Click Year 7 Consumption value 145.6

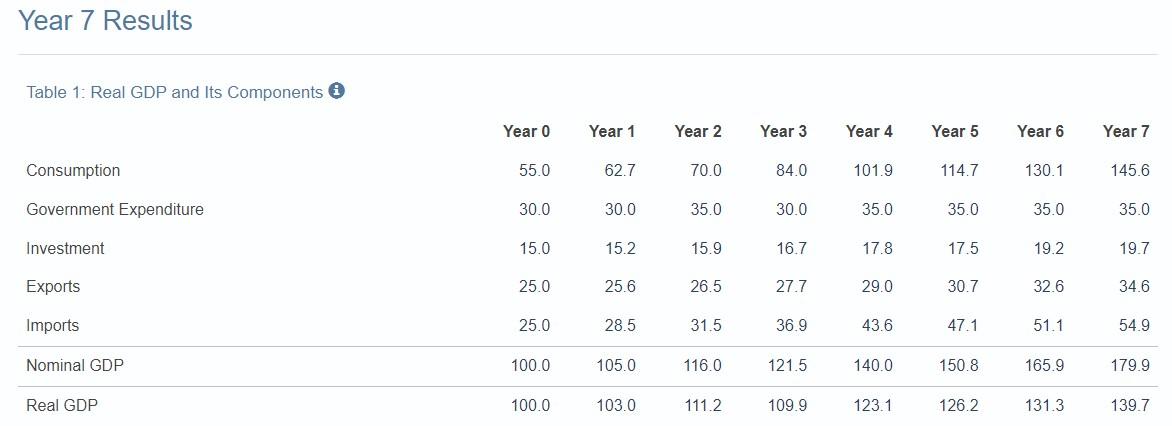click(x=1130, y=170)
